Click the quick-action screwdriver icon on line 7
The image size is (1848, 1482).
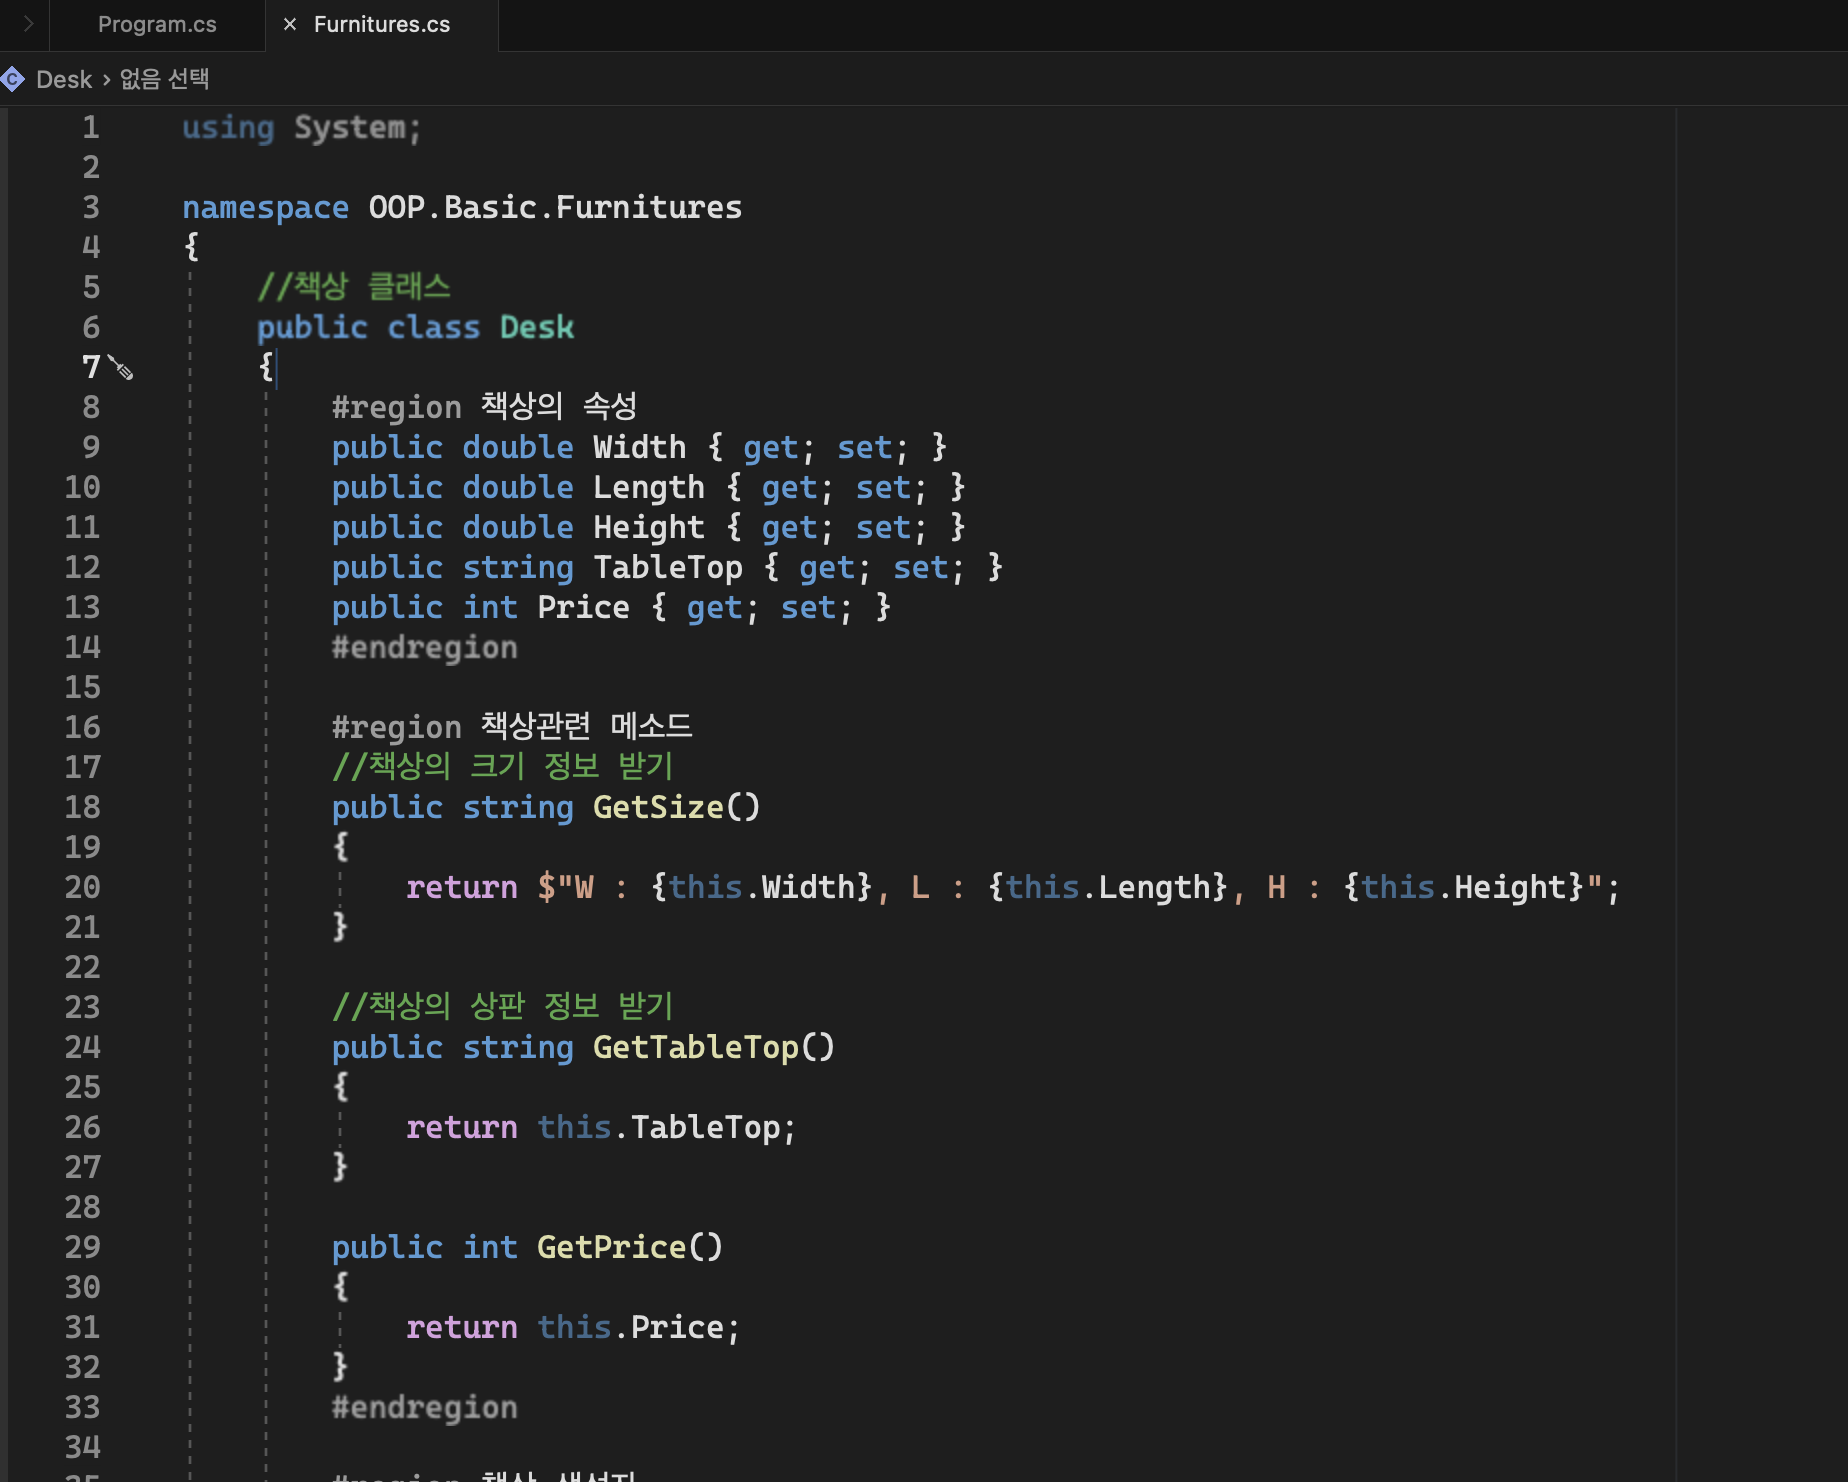click(x=121, y=368)
